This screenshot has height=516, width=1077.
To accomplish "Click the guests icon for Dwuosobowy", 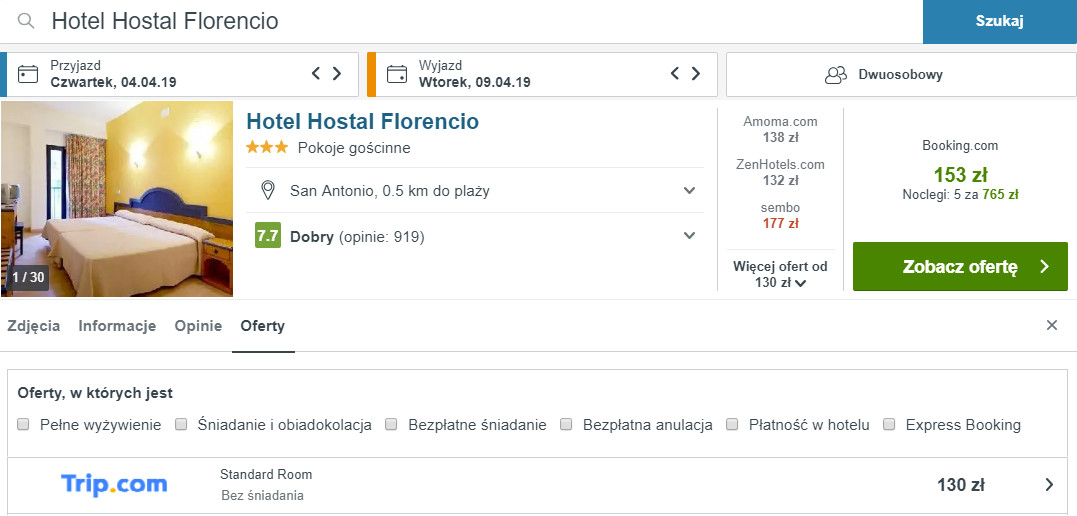I will (835, 74).
